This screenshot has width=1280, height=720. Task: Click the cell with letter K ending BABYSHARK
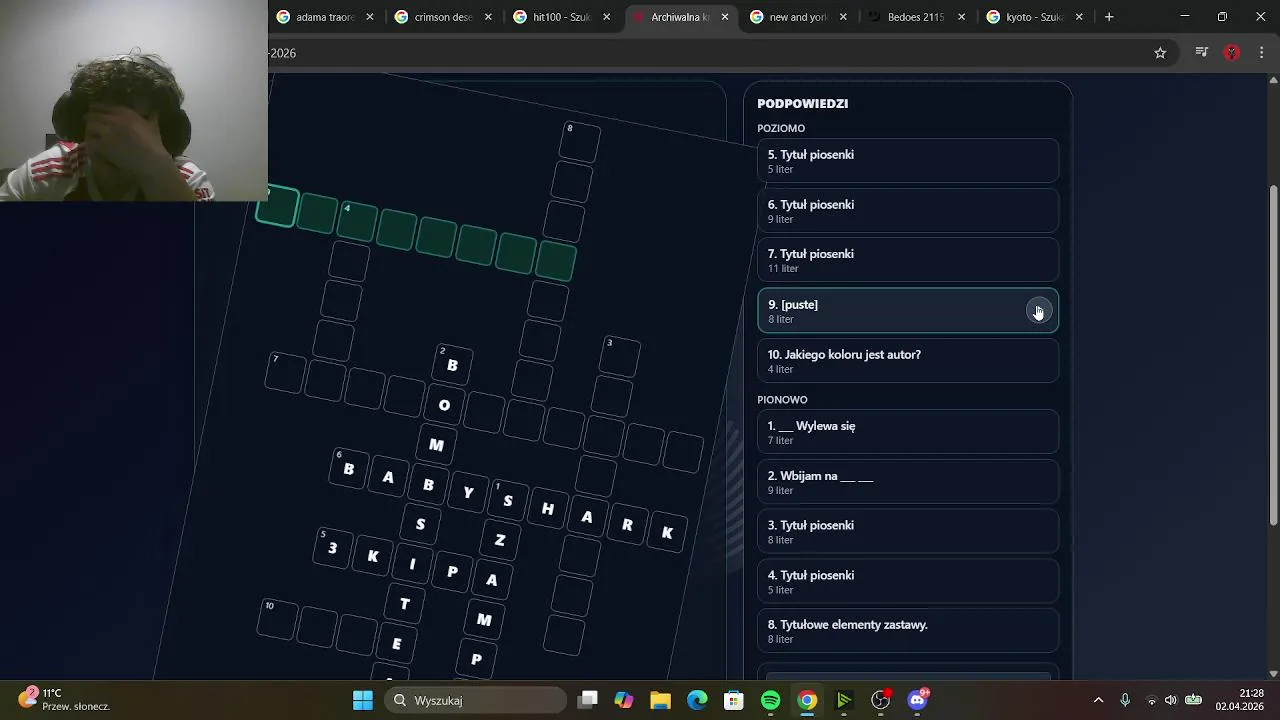[x=667, y=533]
